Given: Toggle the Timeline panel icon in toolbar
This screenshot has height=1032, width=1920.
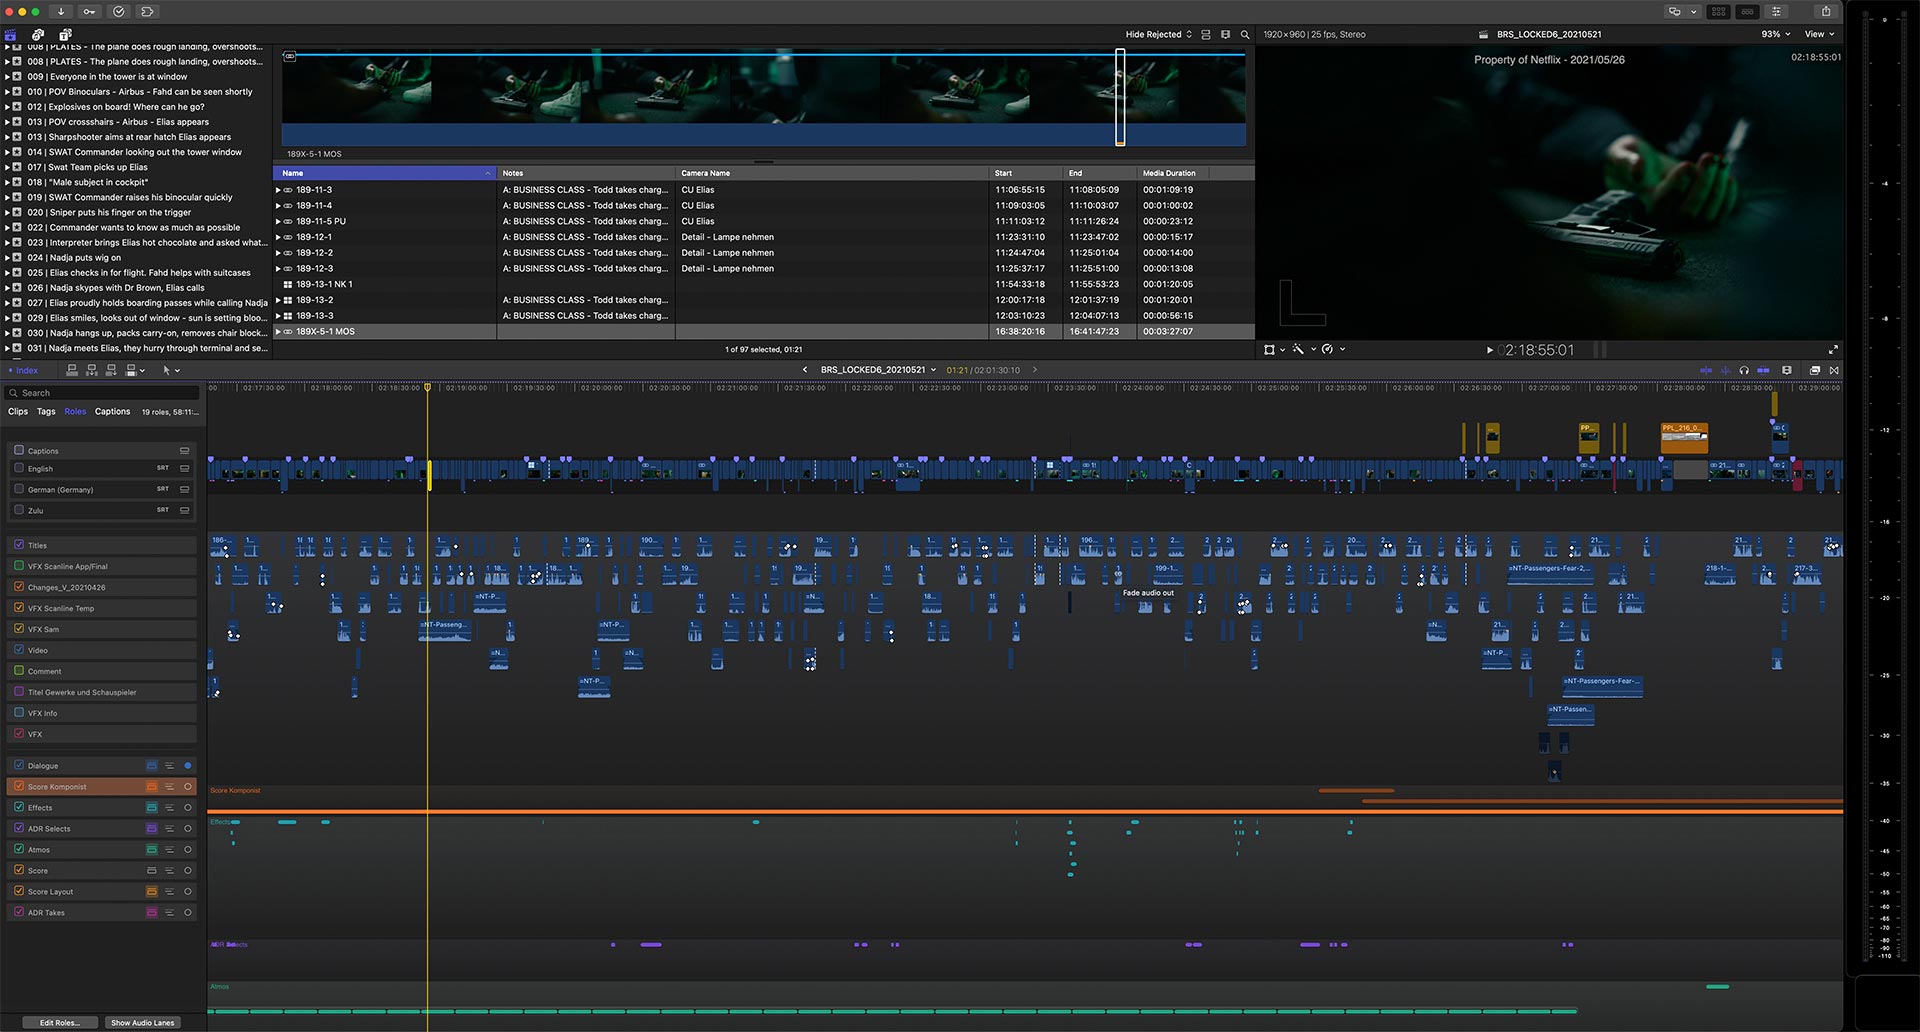Looking at the screenshot, I should (x=1747, y=12).
